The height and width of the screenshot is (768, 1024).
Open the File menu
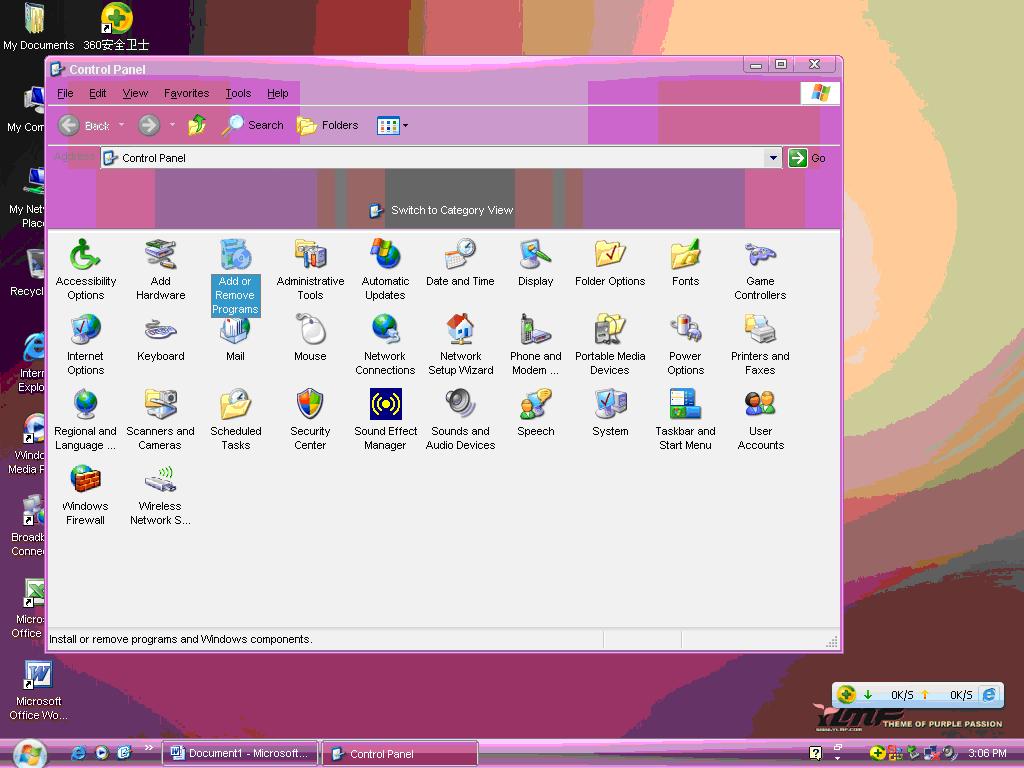pos(65,93)
